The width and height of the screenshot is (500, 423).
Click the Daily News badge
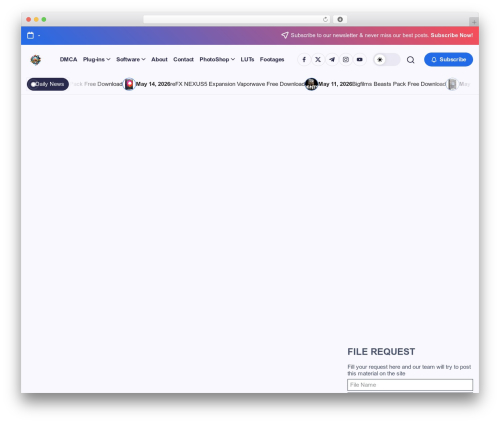point(48,84)
